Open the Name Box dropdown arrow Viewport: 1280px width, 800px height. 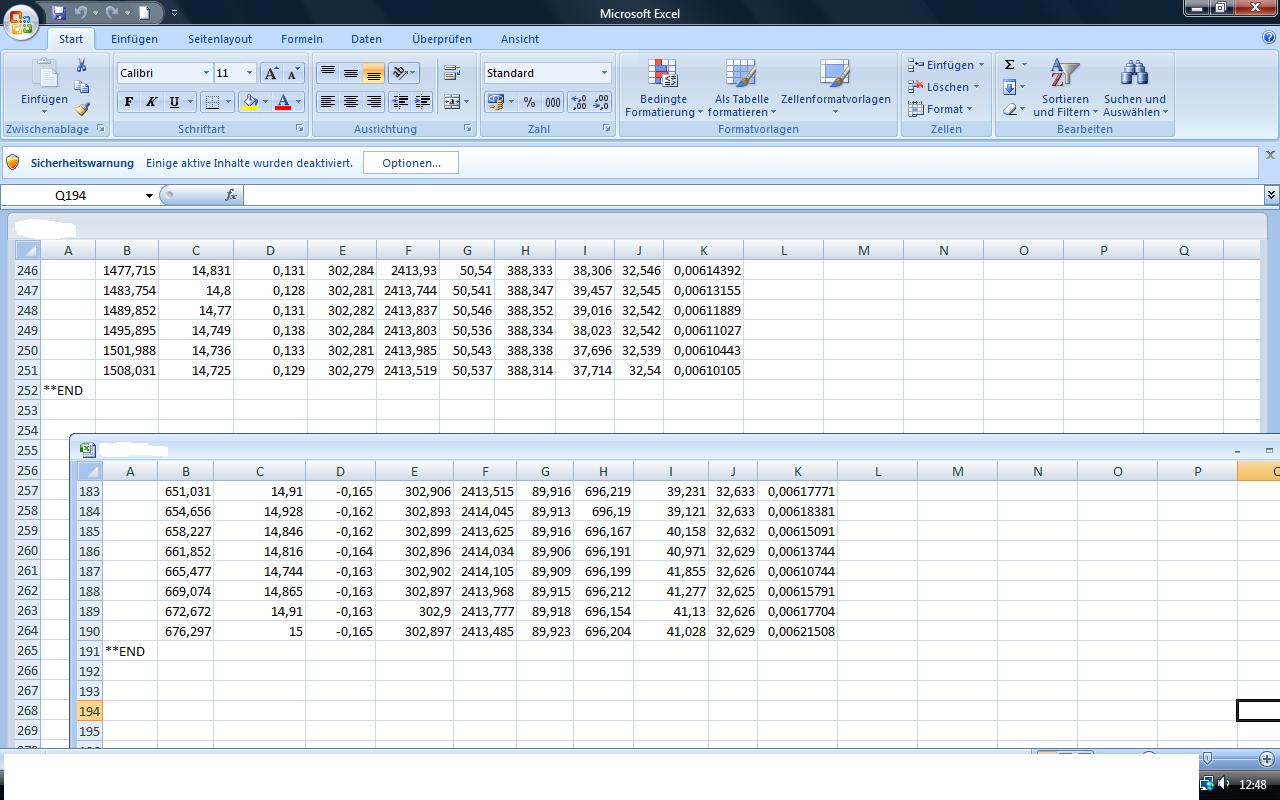[x=149, y=195]
